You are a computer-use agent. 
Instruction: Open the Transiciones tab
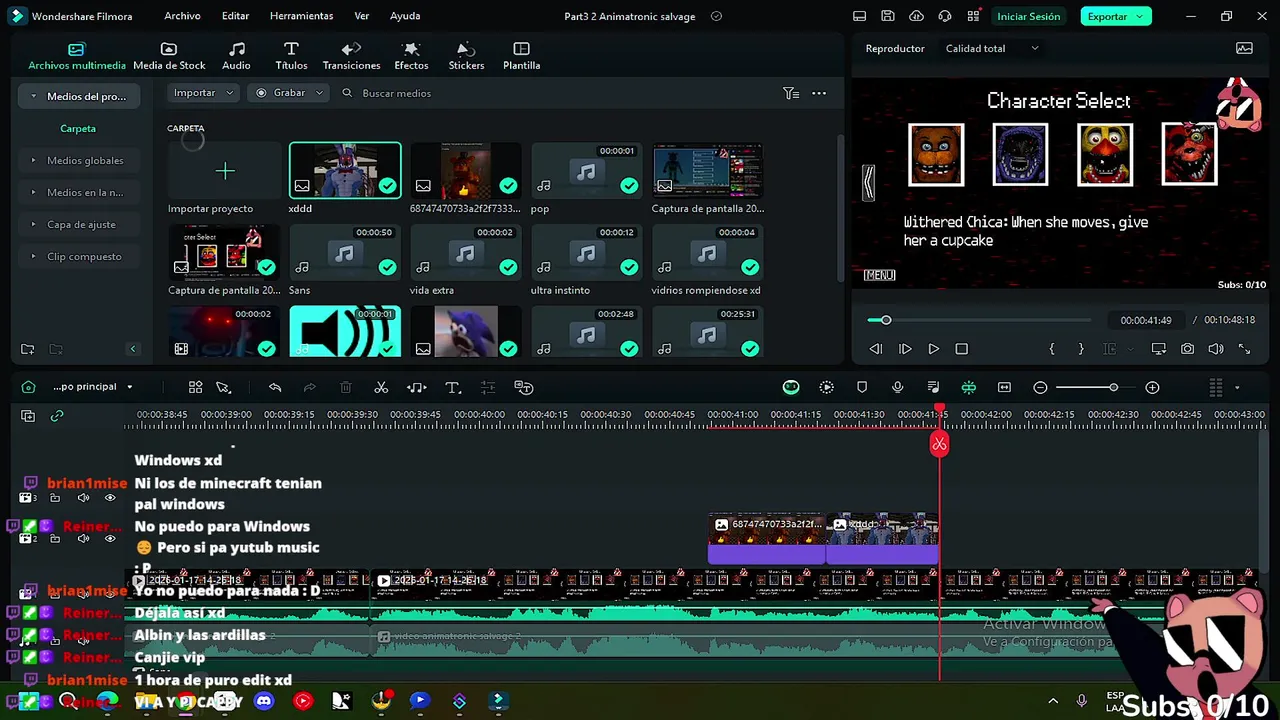351,56
